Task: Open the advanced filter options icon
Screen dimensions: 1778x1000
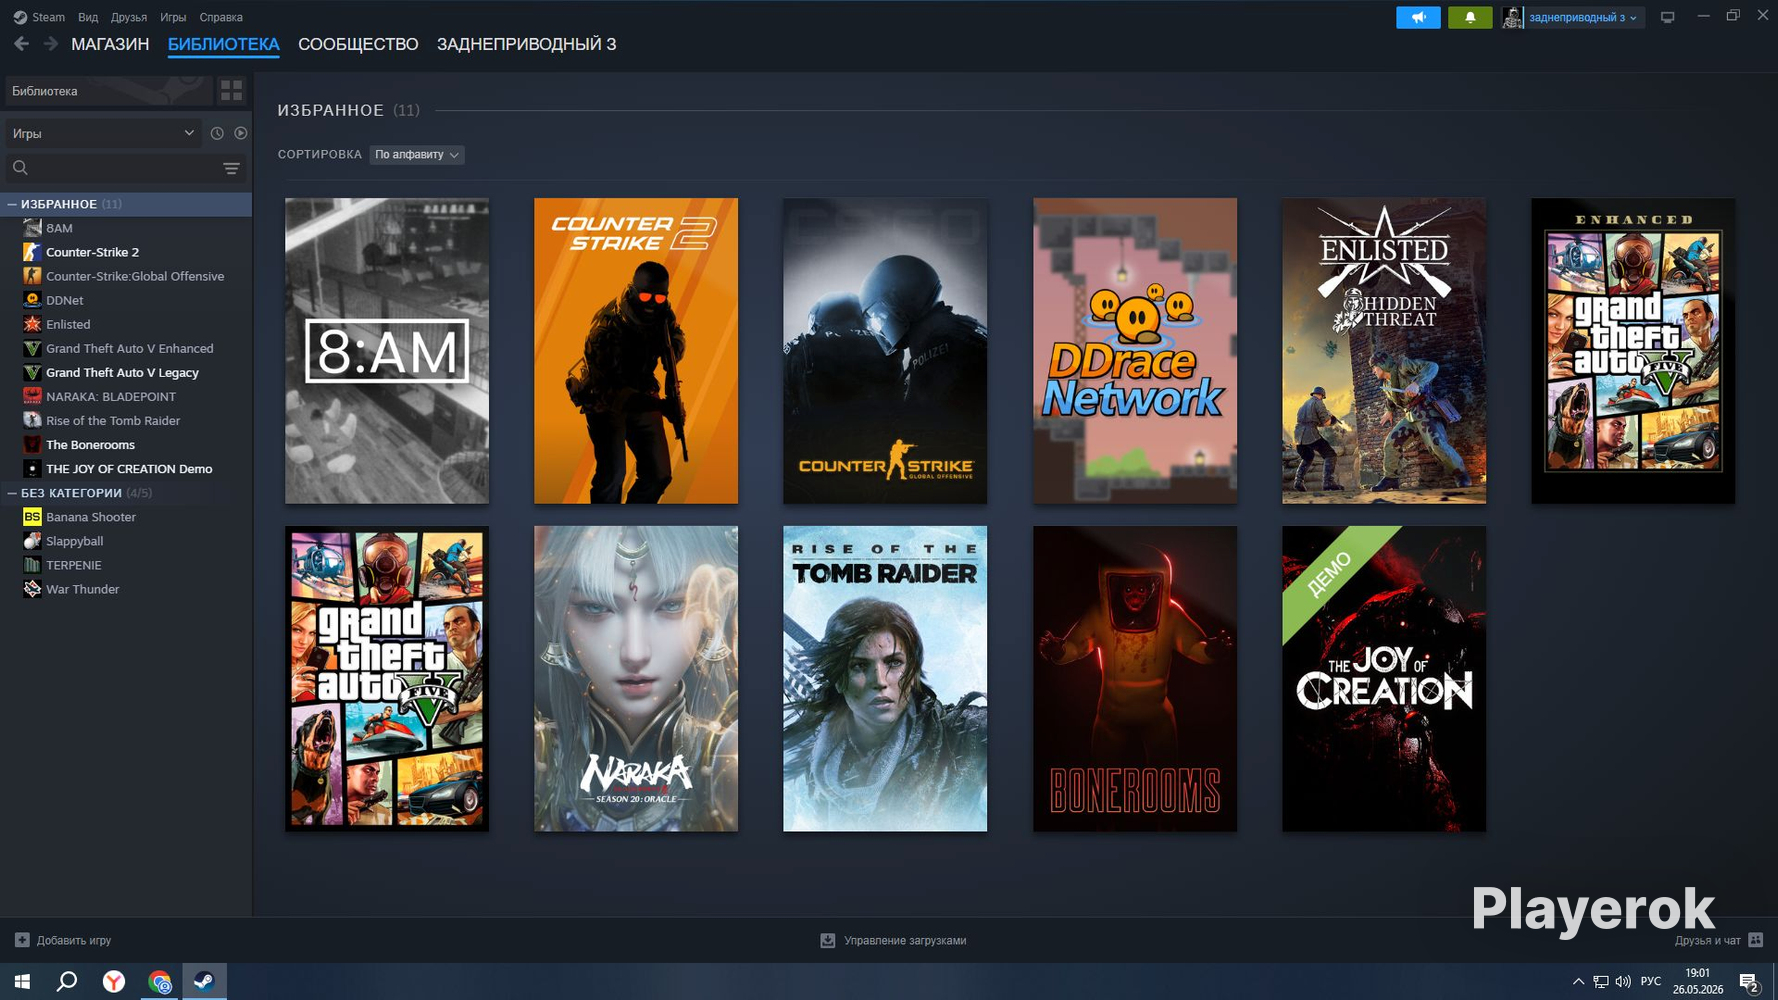Action: click(231, 168)
